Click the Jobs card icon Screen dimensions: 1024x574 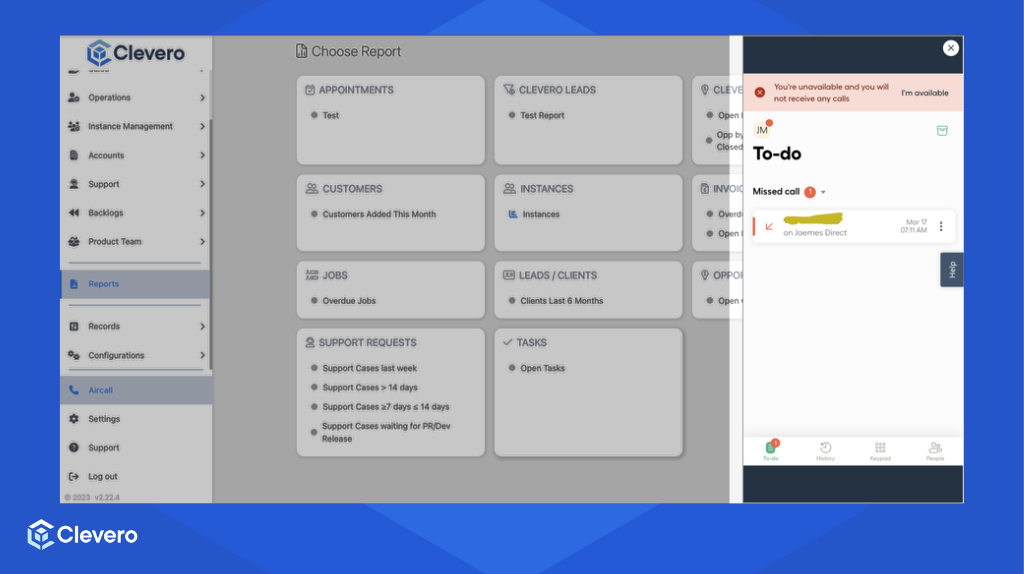pyautogui.click(x=312, y=275)
